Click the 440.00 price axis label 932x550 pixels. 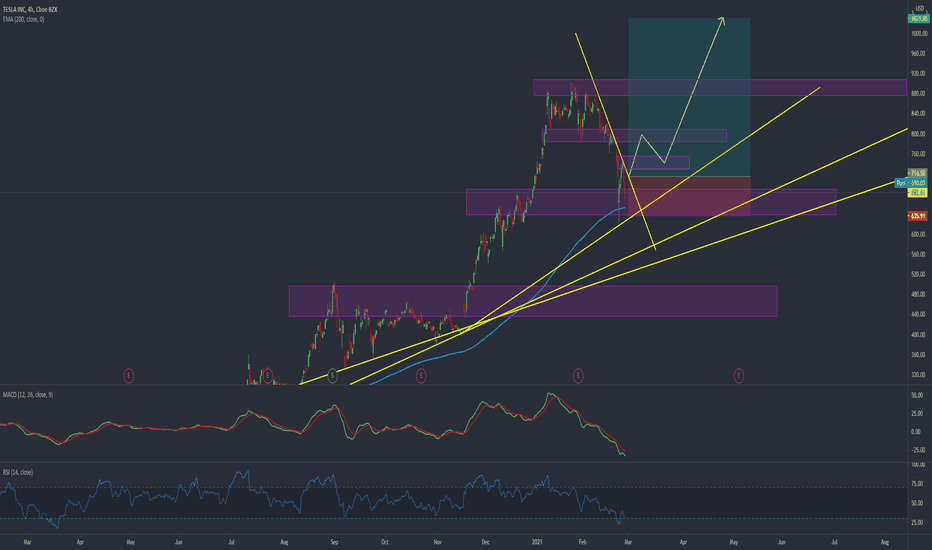click(x=919, y=315)
